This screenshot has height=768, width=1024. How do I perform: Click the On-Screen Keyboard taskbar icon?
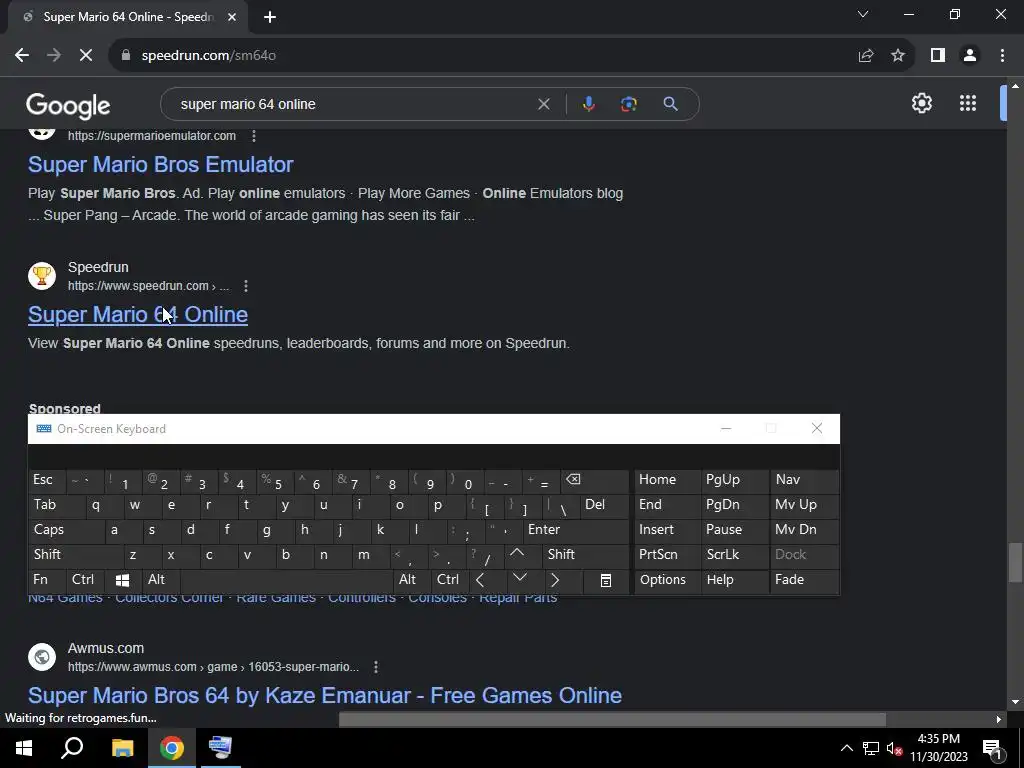(x=221, y=748)
